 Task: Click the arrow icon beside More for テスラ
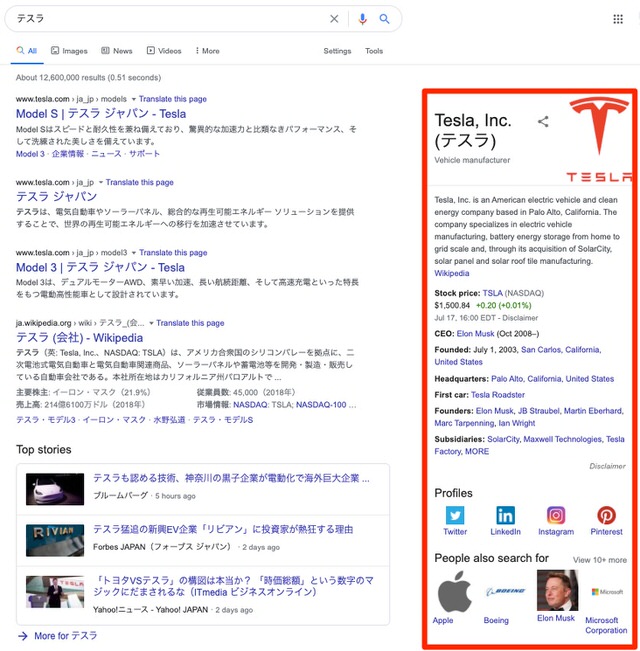[x=23, y=636]
